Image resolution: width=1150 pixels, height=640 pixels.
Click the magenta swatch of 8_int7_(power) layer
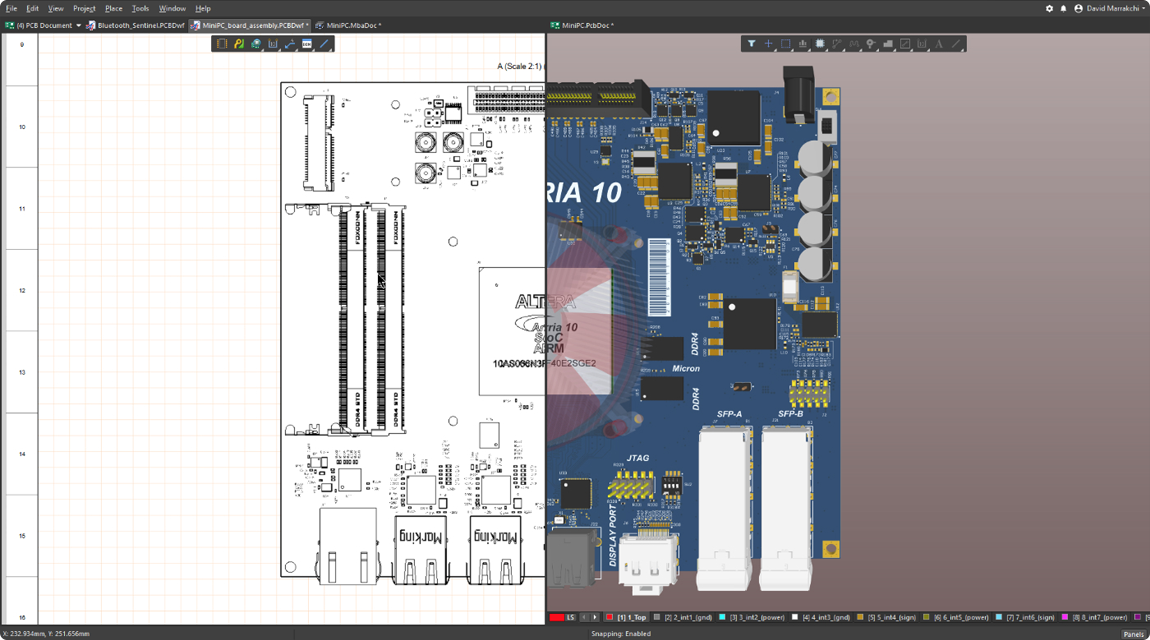tap(1065, 617)
